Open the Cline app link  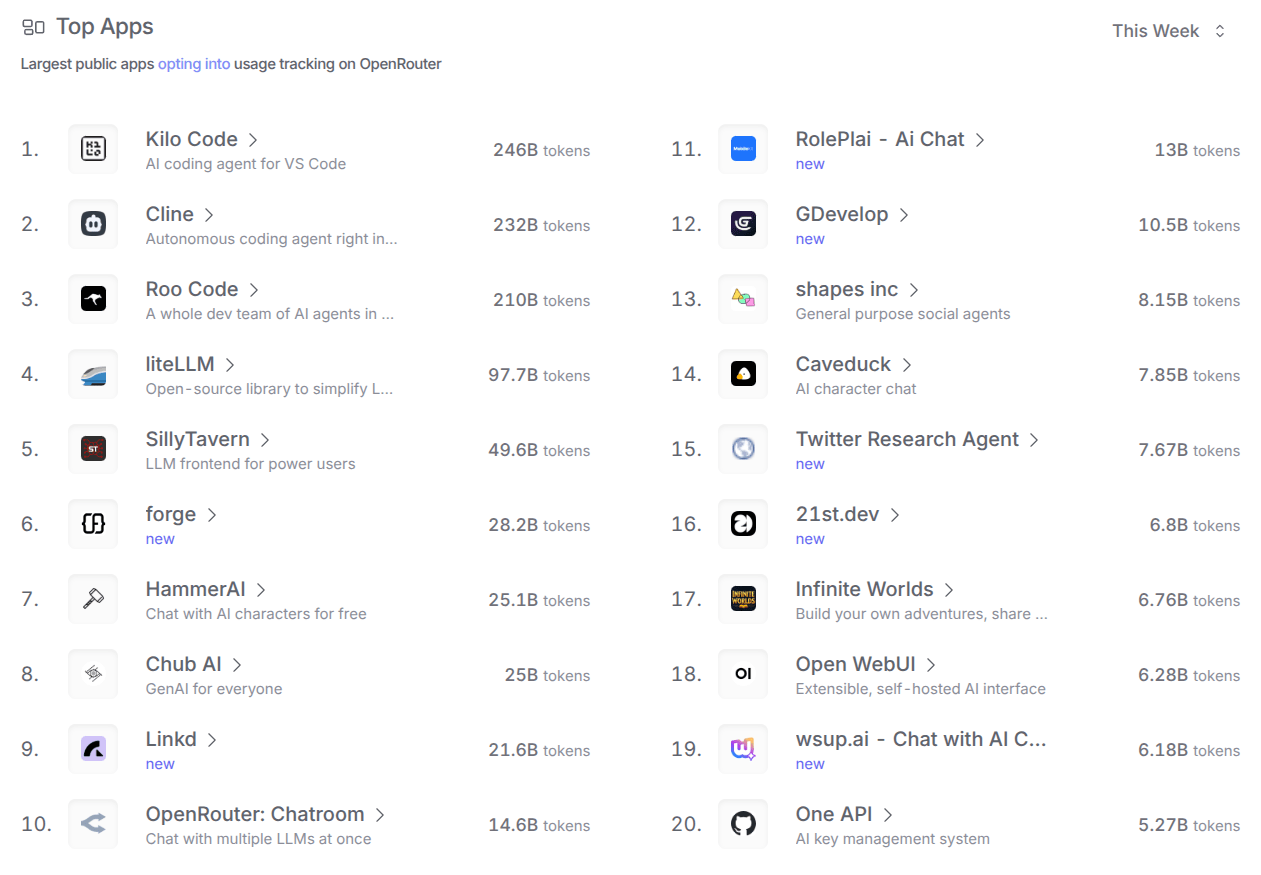click(180, 214)
